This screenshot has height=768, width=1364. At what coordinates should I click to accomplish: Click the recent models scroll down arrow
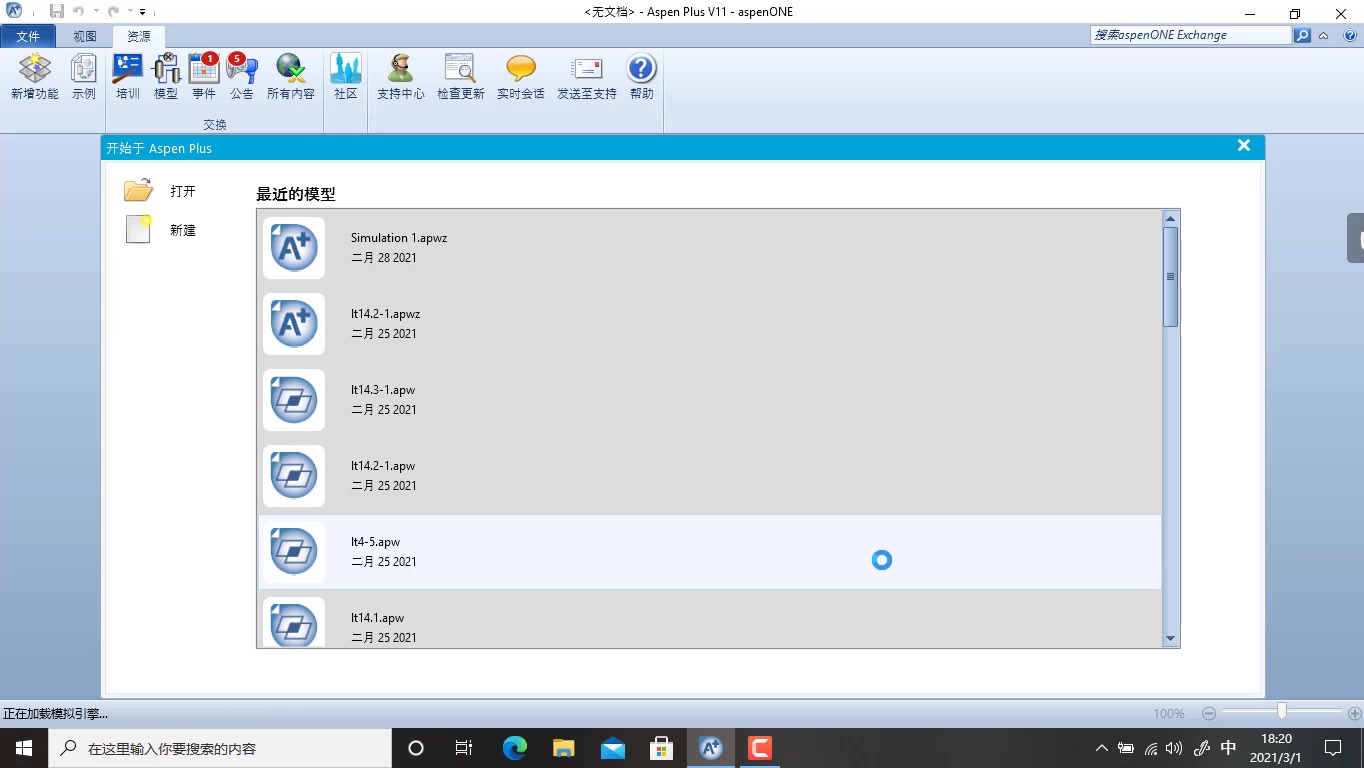[x=1171, y=639]
